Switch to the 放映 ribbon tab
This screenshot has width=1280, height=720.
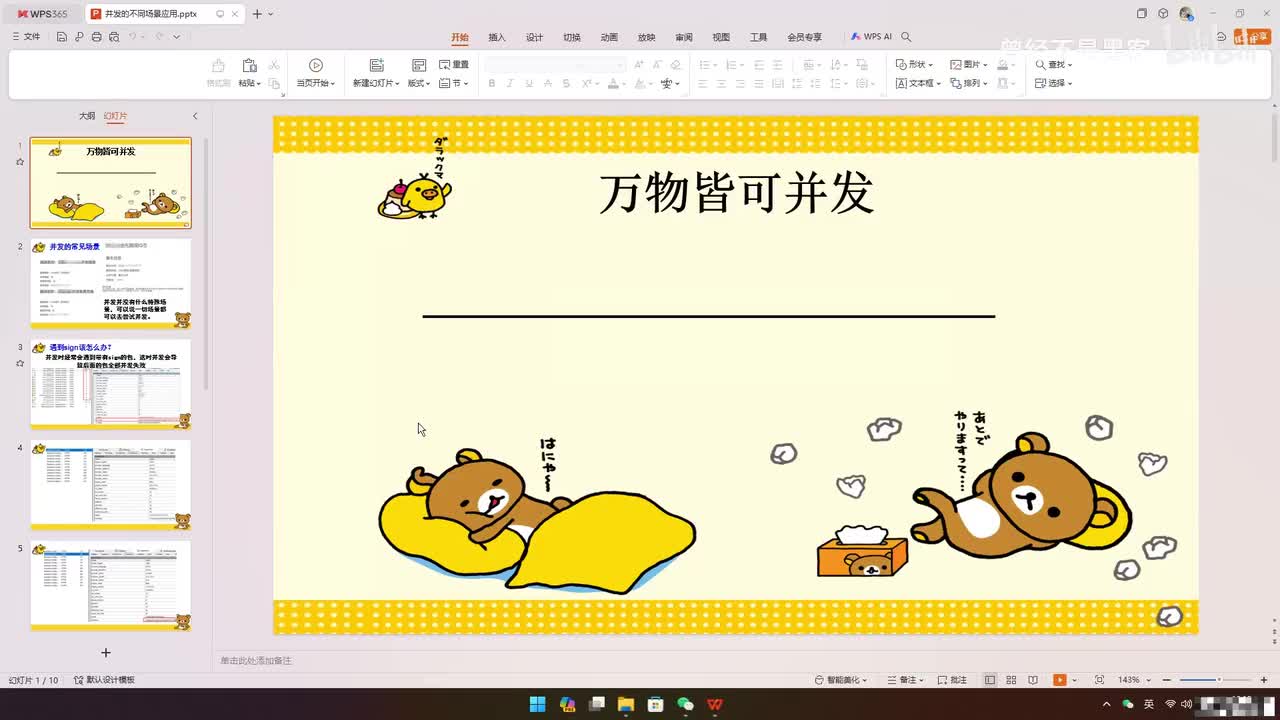pyautogui.click(x=646, y=38)
